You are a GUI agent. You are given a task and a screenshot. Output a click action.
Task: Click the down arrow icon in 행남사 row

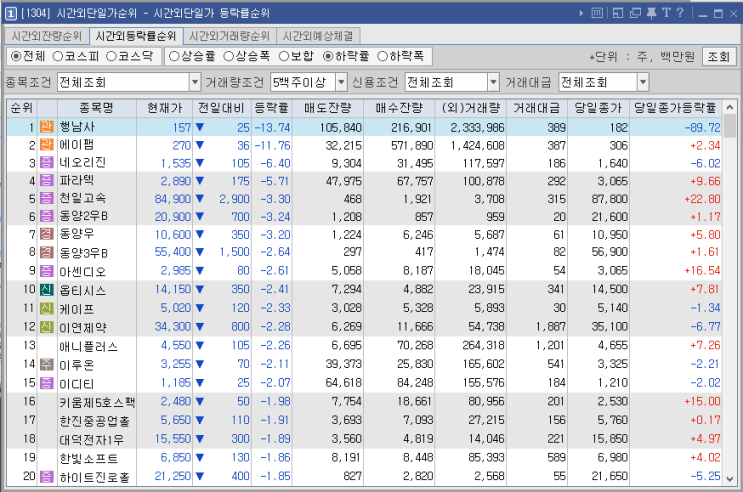pos(199,127)
